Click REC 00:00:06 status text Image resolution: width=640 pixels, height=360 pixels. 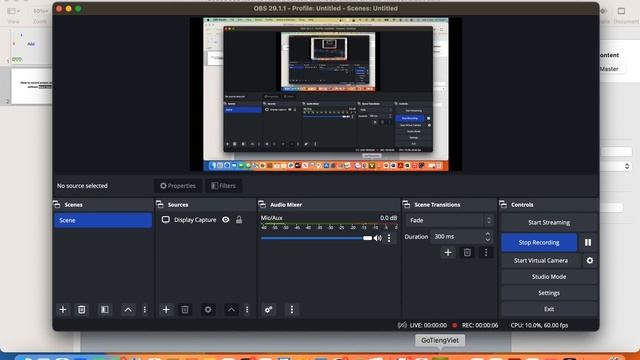tap(480, 325)
